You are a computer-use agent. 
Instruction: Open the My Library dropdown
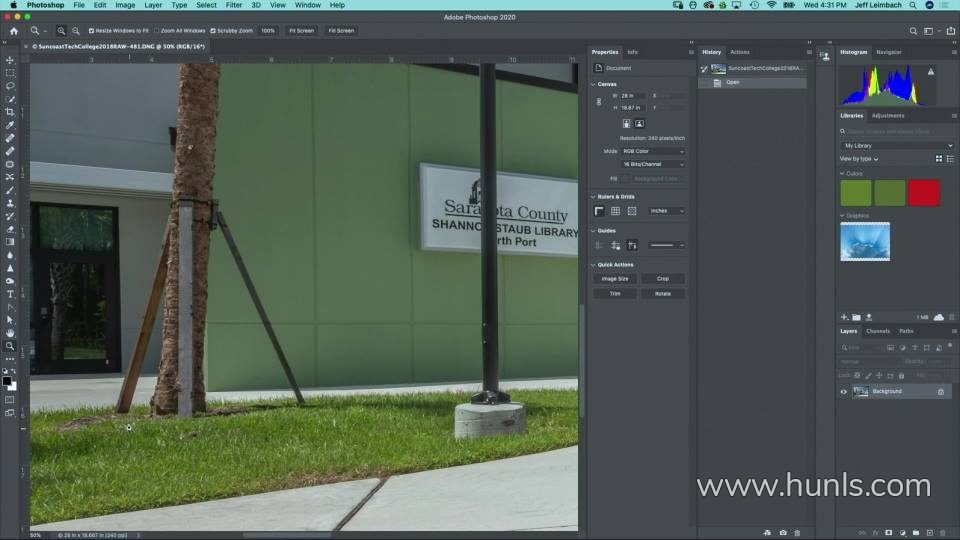[897, 146]
